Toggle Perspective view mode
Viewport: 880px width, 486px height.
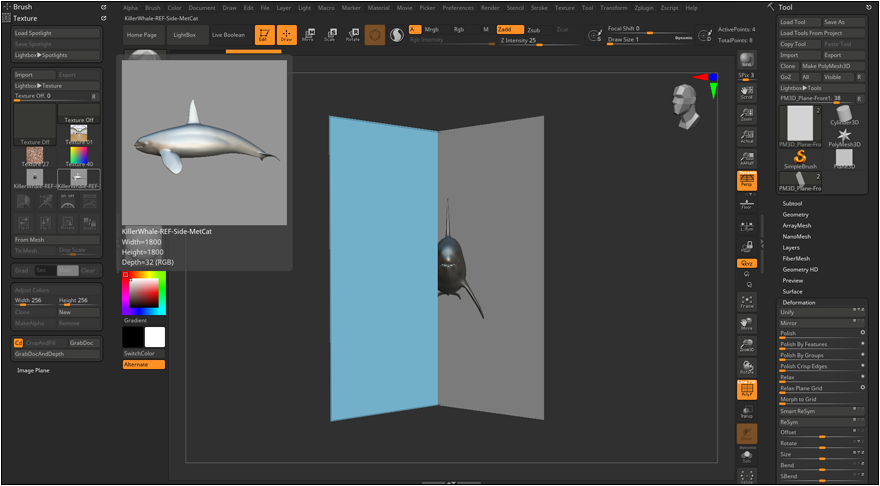(x=747, y=181)
